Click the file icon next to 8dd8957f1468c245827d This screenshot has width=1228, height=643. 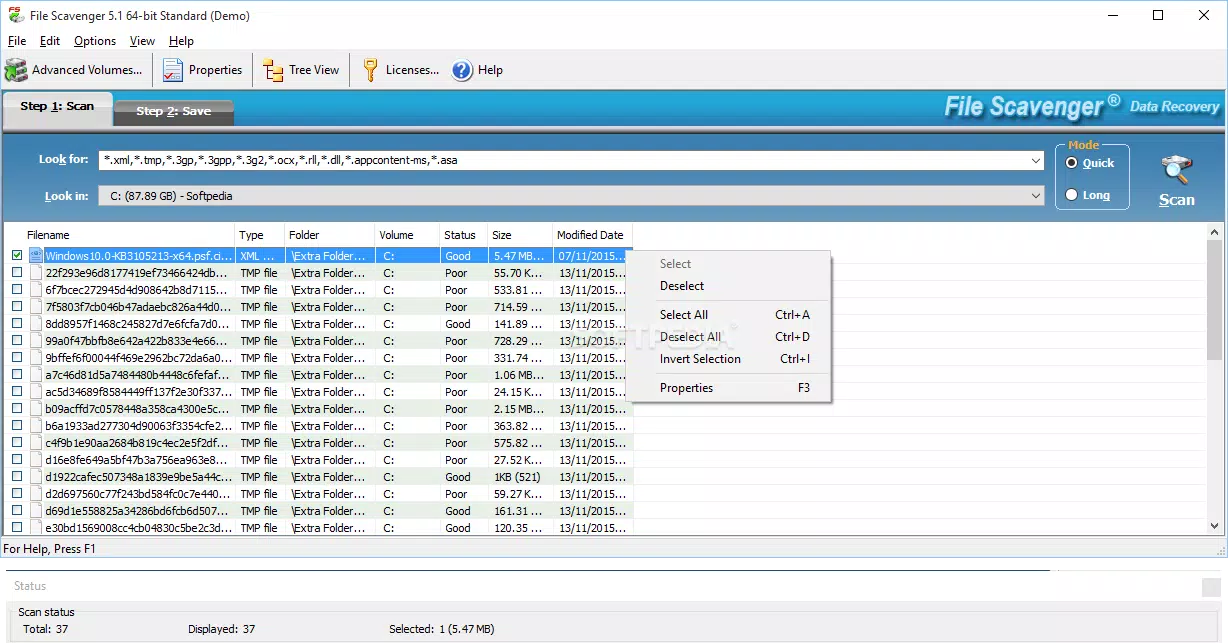coord(36,324)
